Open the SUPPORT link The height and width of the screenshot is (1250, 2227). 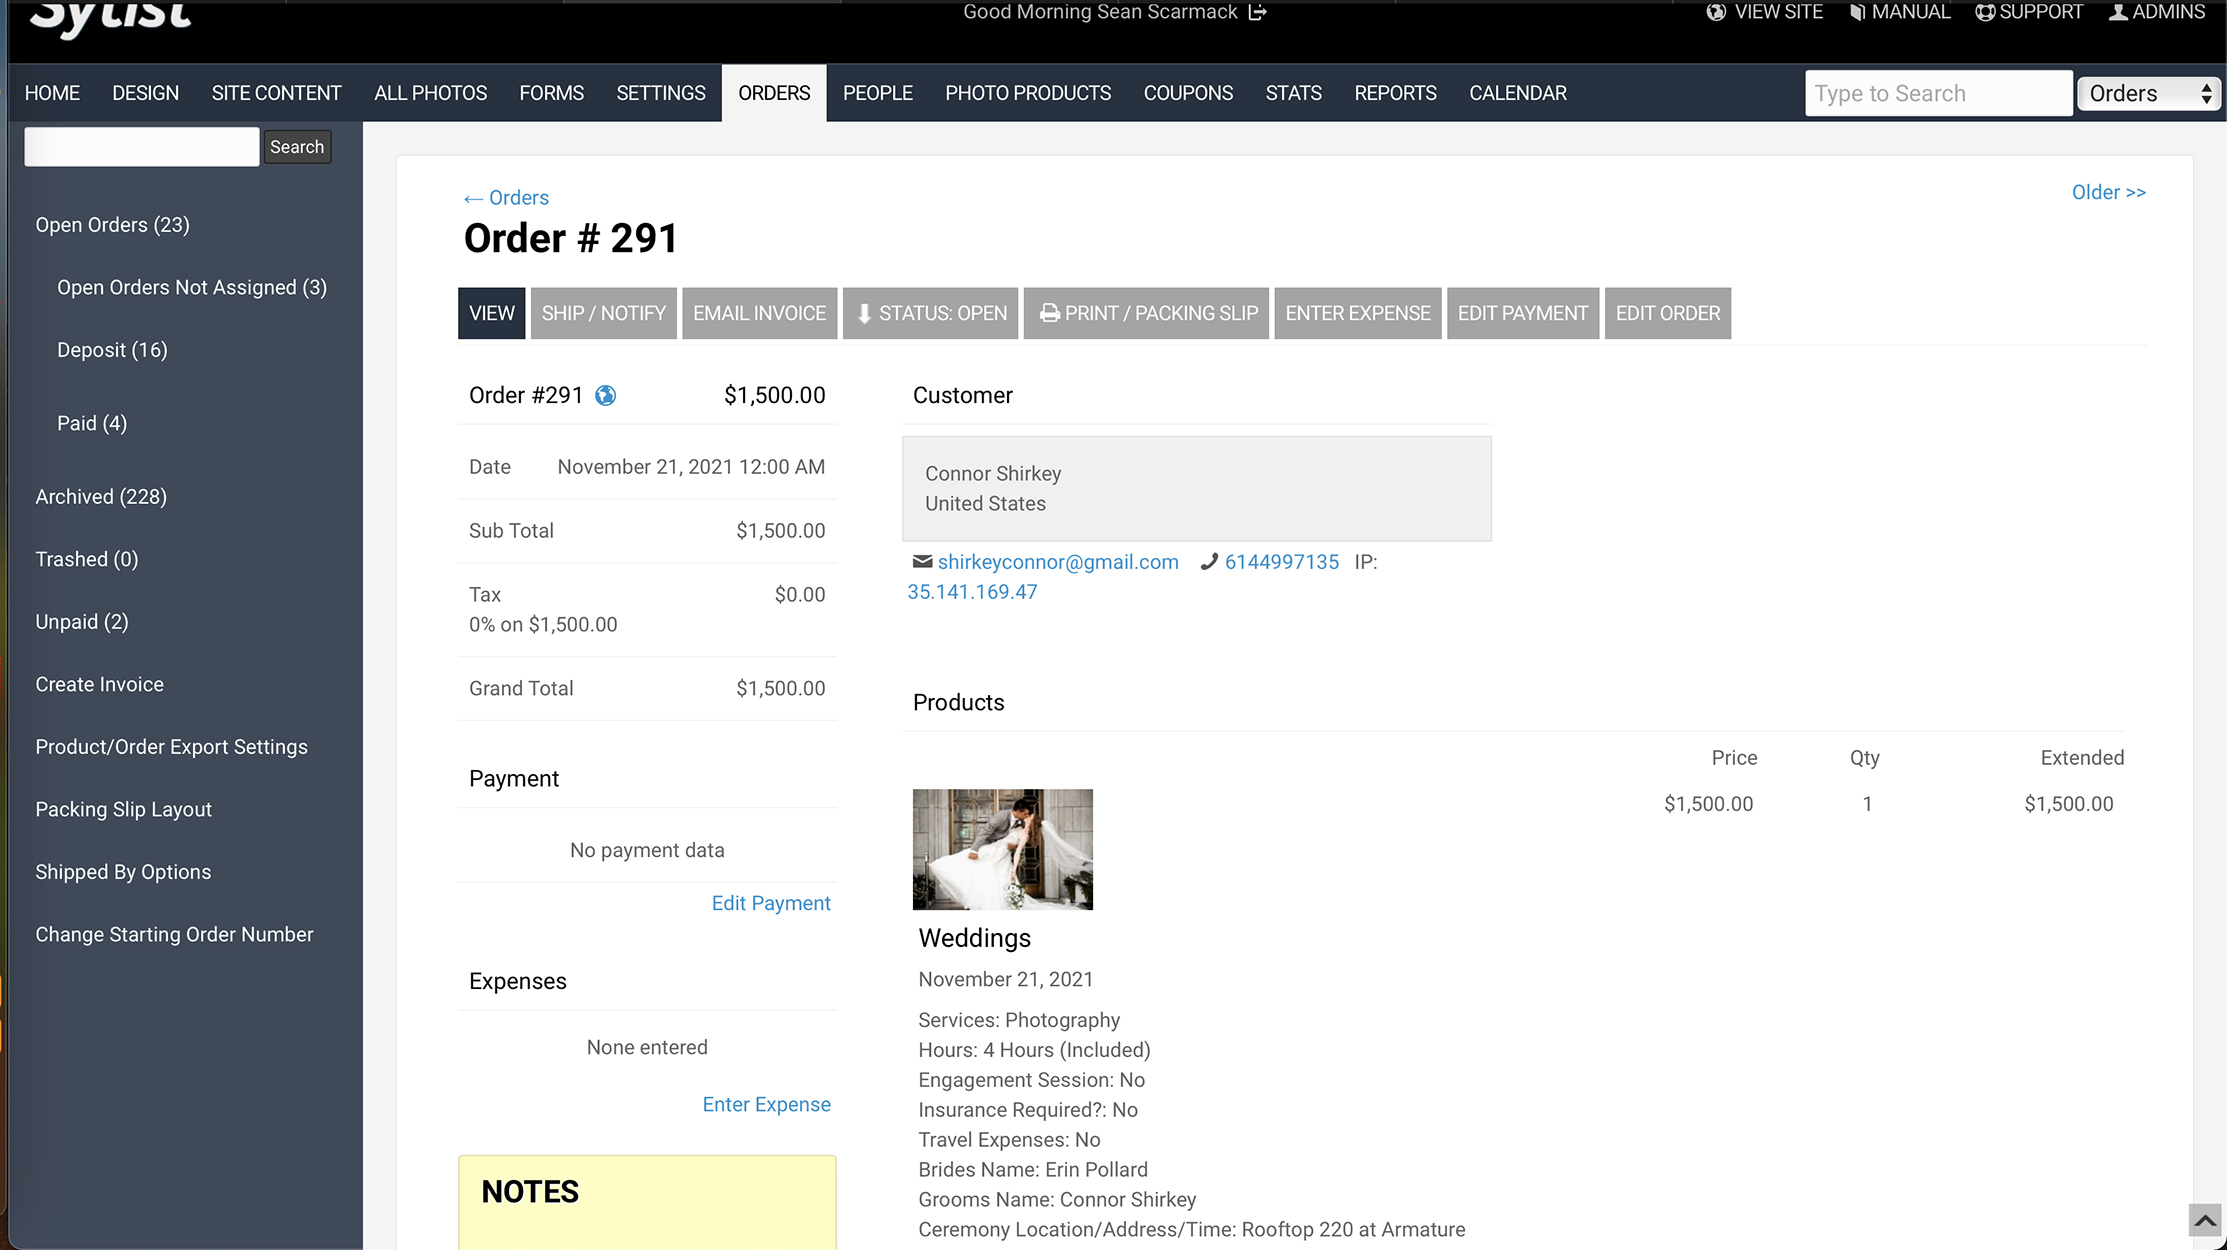tap(2029, 12)
